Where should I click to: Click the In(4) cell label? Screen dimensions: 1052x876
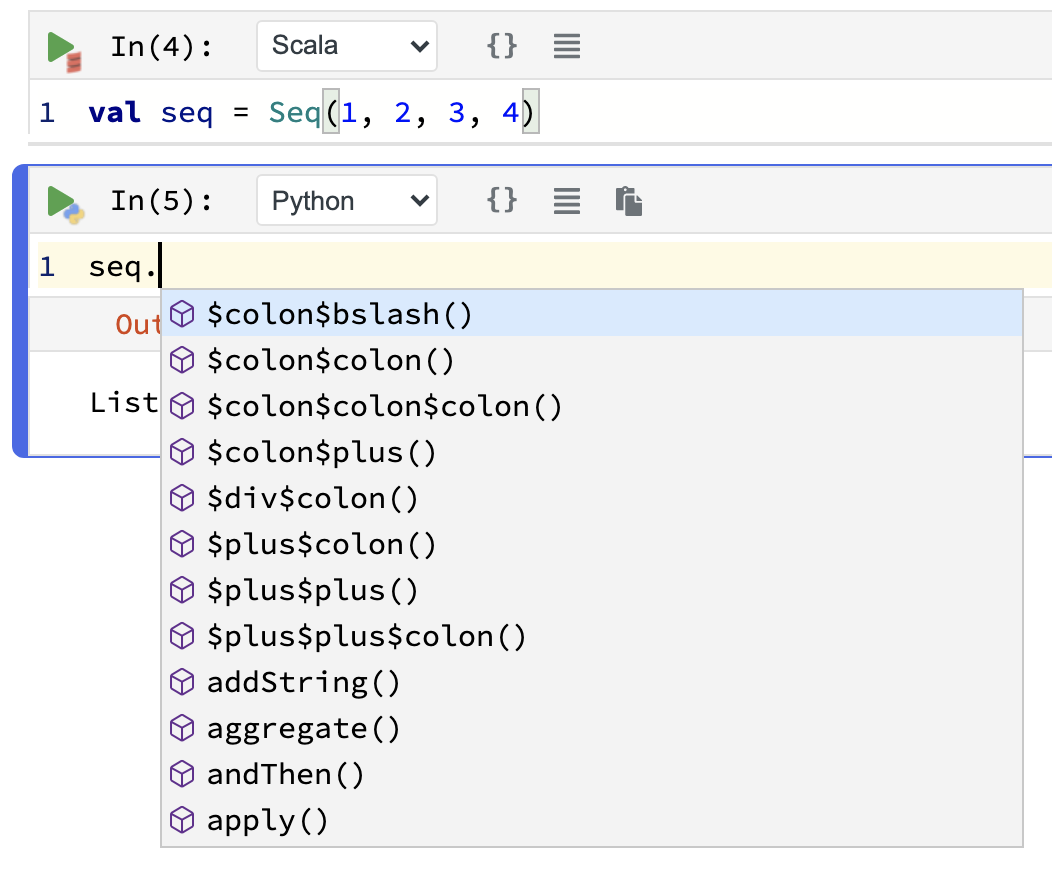pos(160,45)
